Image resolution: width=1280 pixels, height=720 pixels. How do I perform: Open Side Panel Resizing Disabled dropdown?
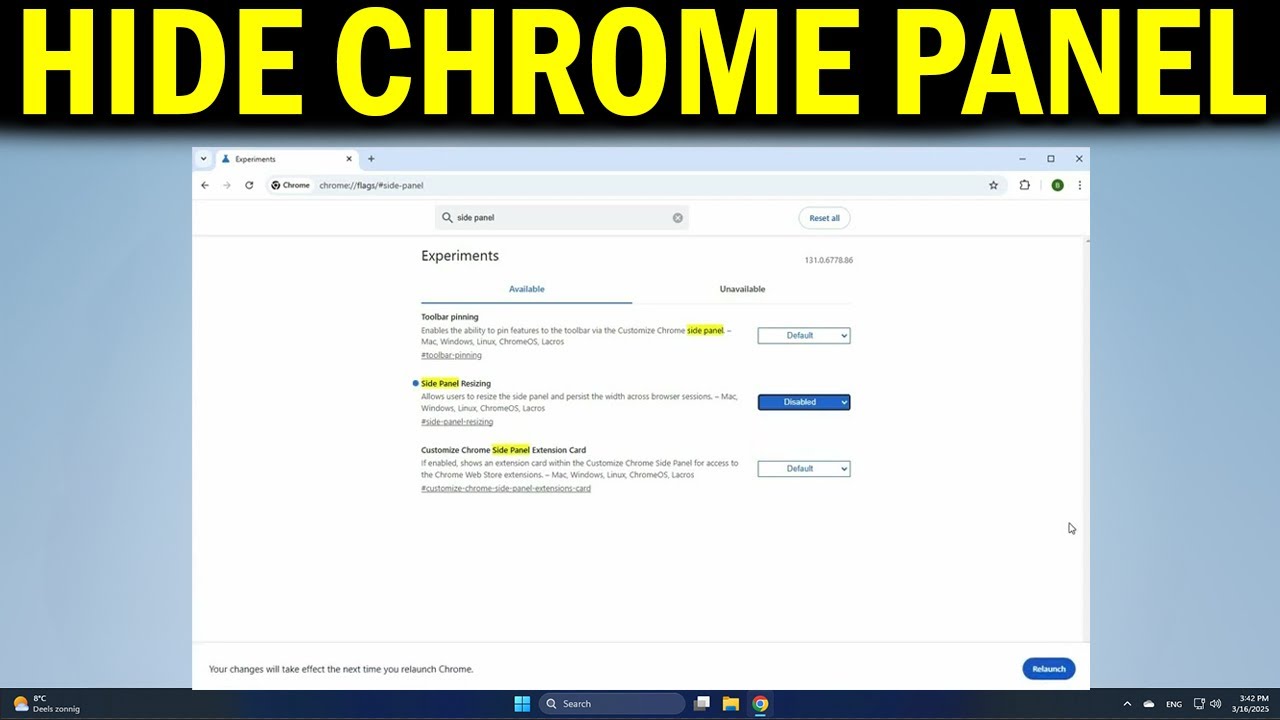[x=804, y=402]
